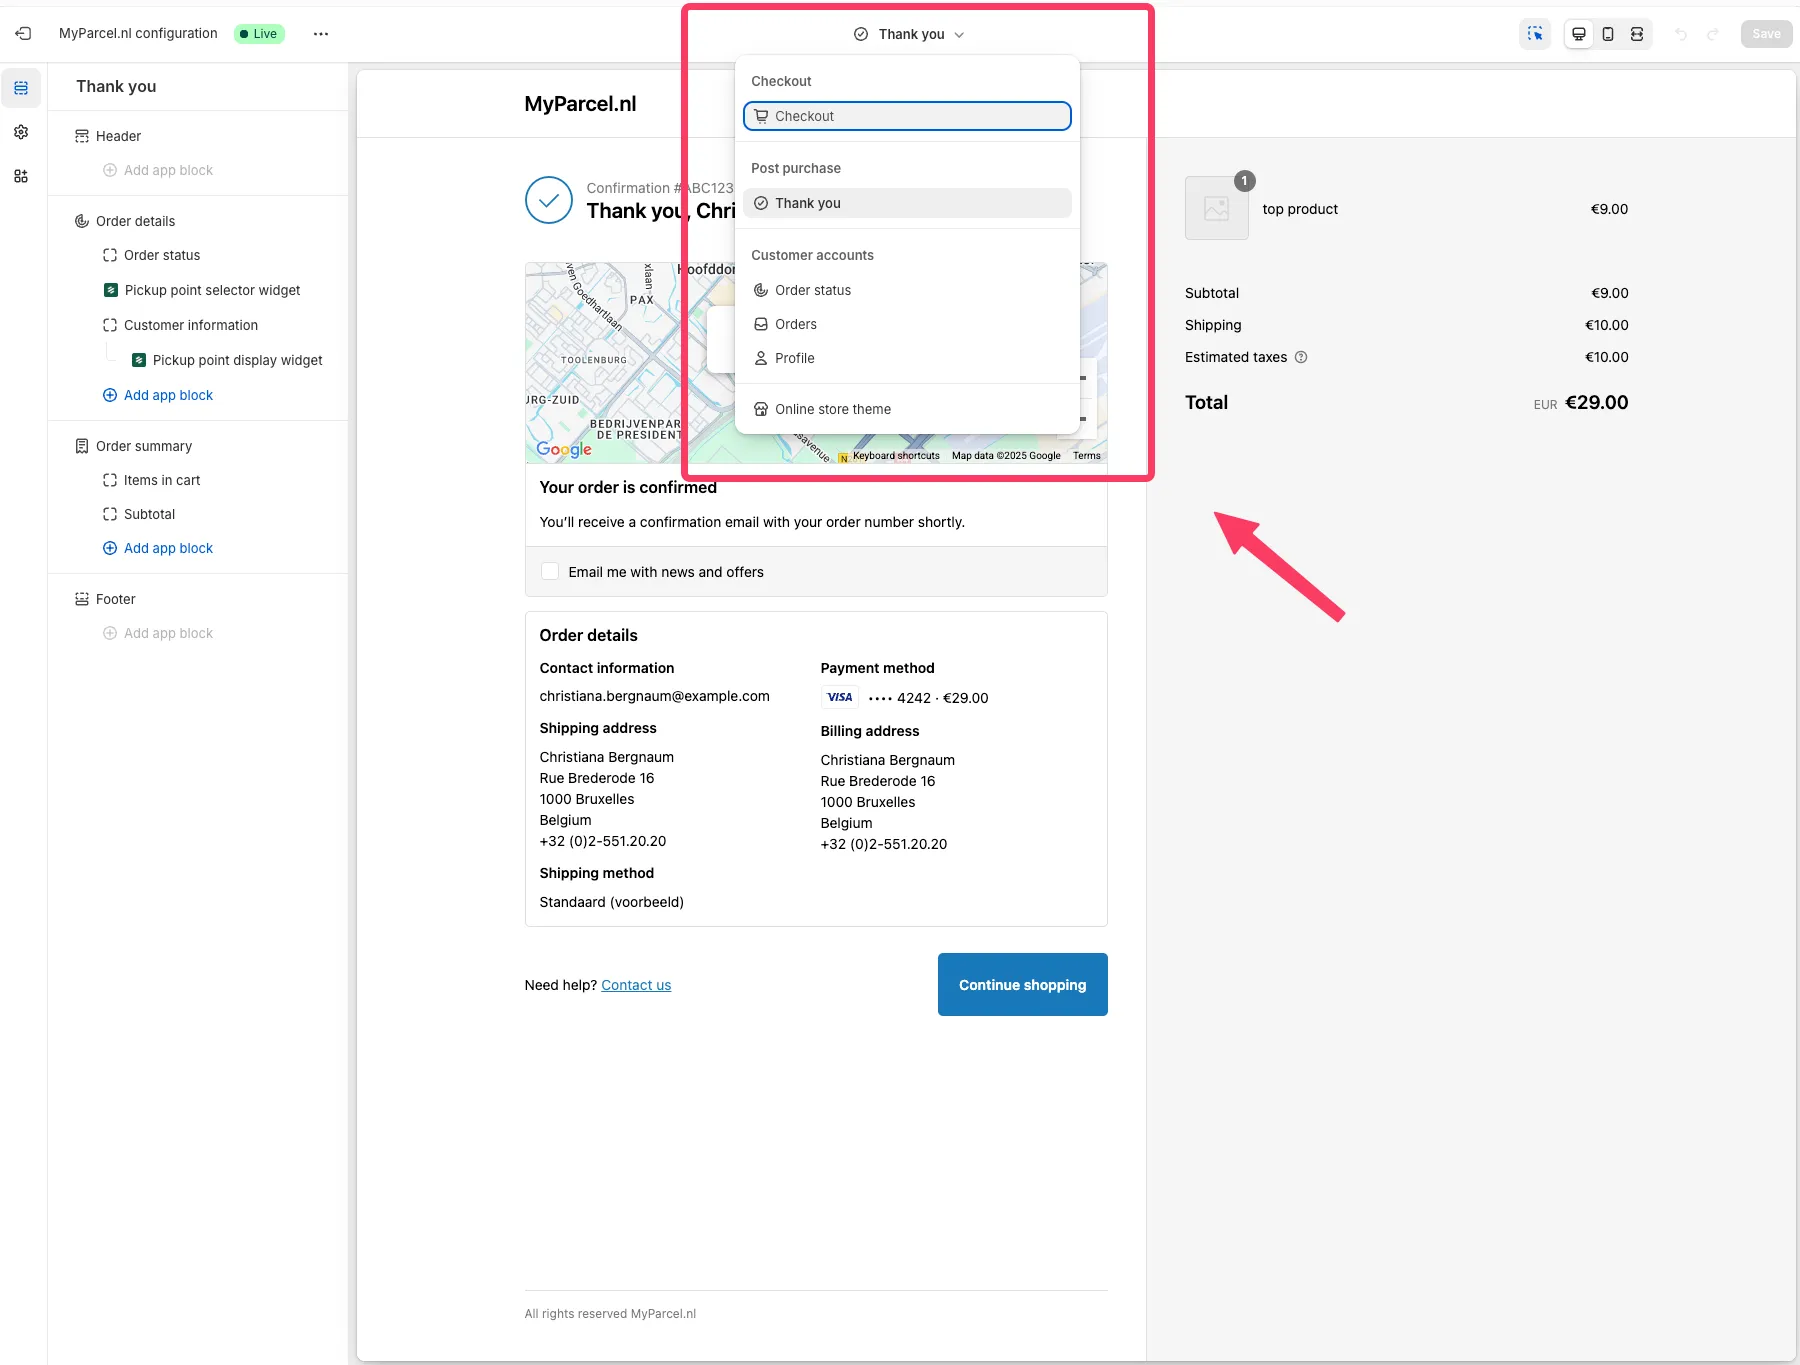Enable the inspector selection tool
Viewport: 1800px width, 1365px height.
point(1535,33)
